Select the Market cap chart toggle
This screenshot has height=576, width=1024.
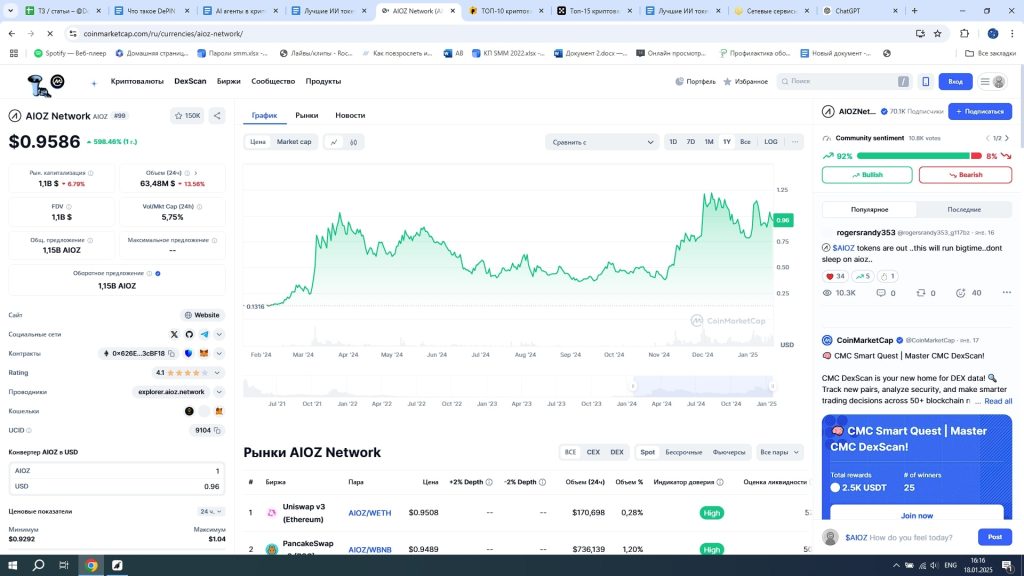point(294,142)
